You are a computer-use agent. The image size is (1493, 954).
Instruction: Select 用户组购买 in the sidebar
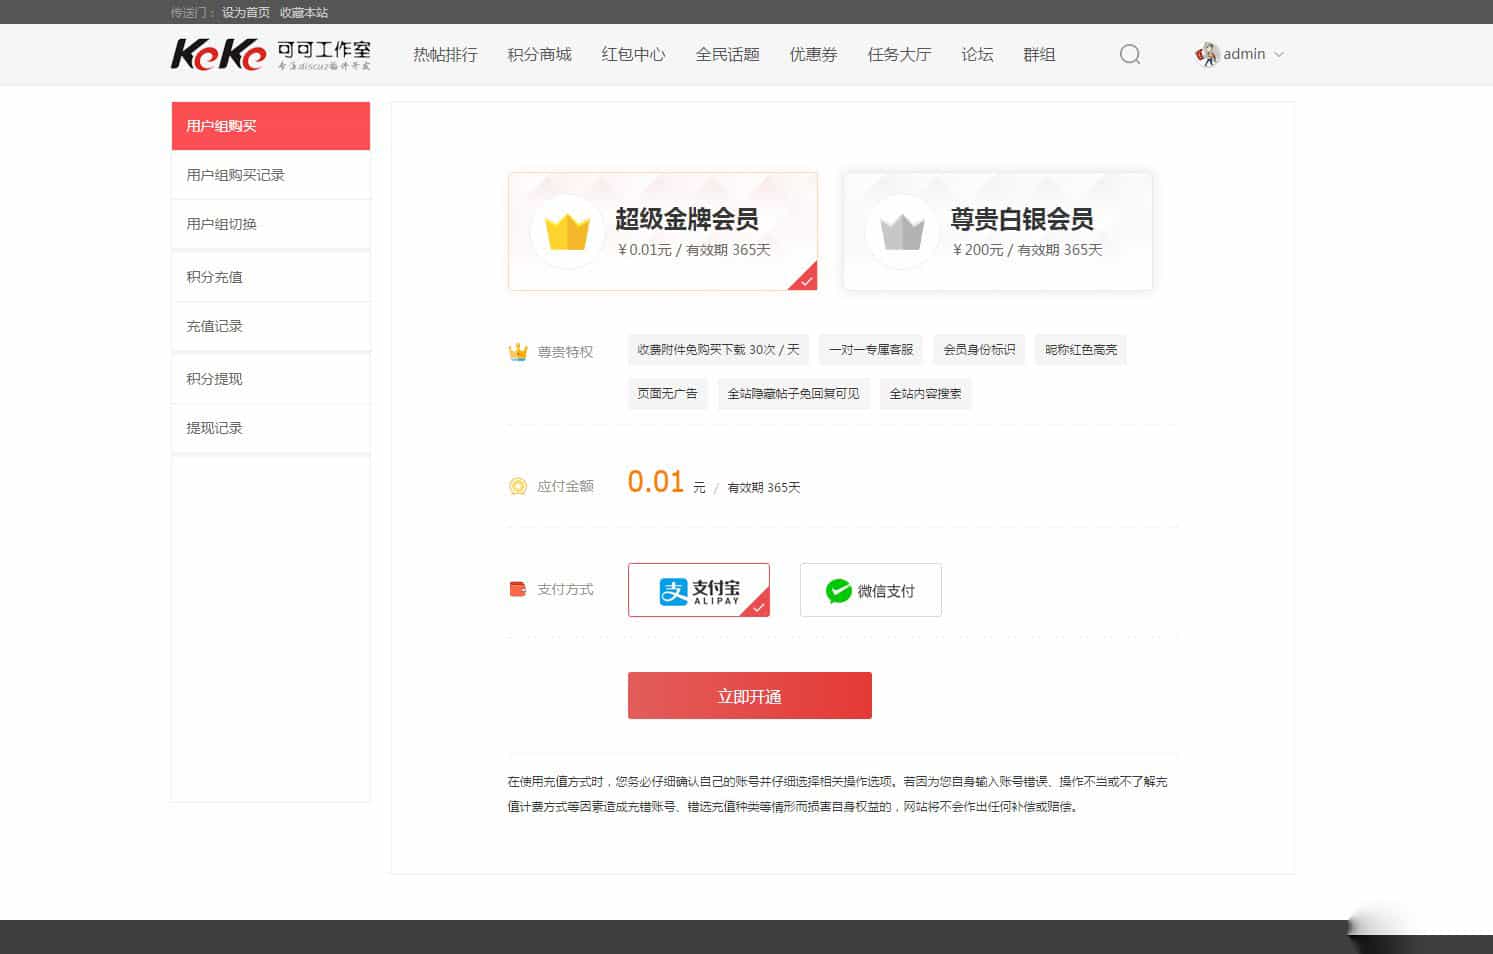click(271, 126)
